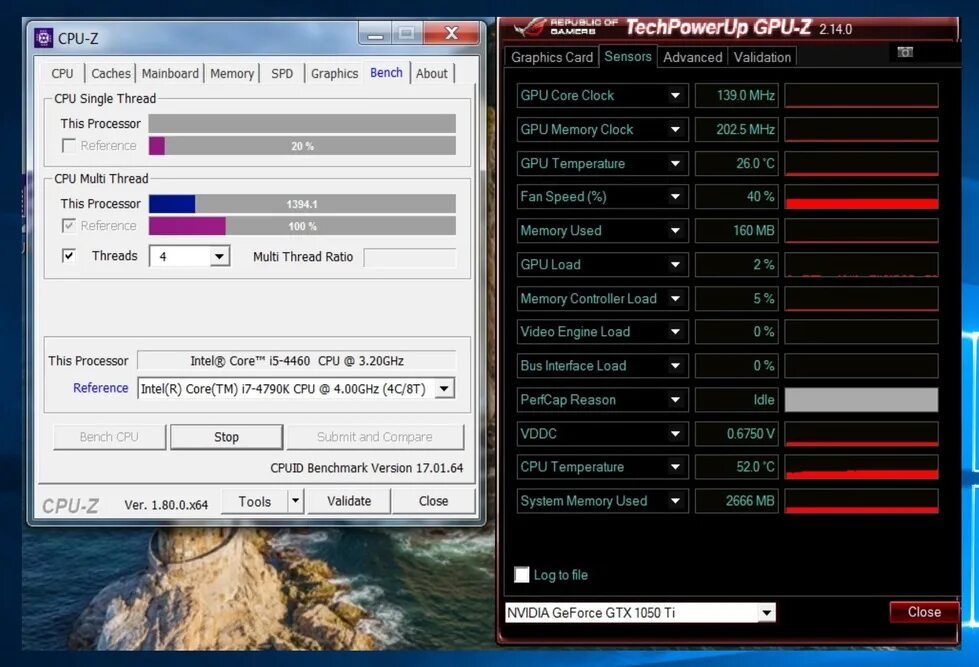Open GPU Memory Clock sensor dropdown
The width and height of the screenshot is (979, 667).
(x=675, y=129)
